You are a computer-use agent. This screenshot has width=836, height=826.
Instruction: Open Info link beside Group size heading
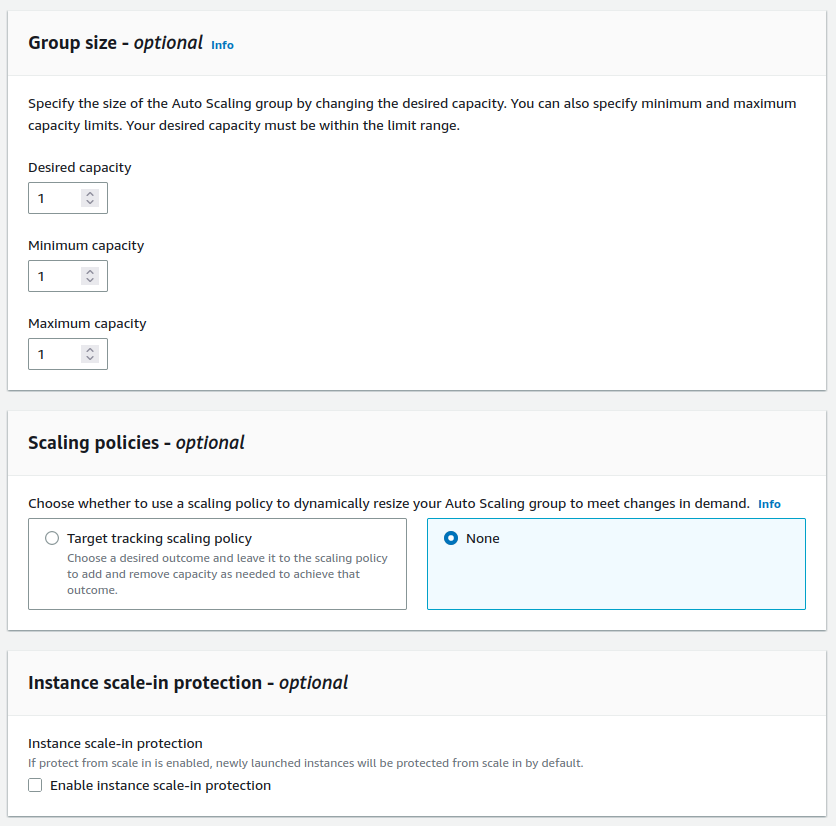[x=222, y=45]
